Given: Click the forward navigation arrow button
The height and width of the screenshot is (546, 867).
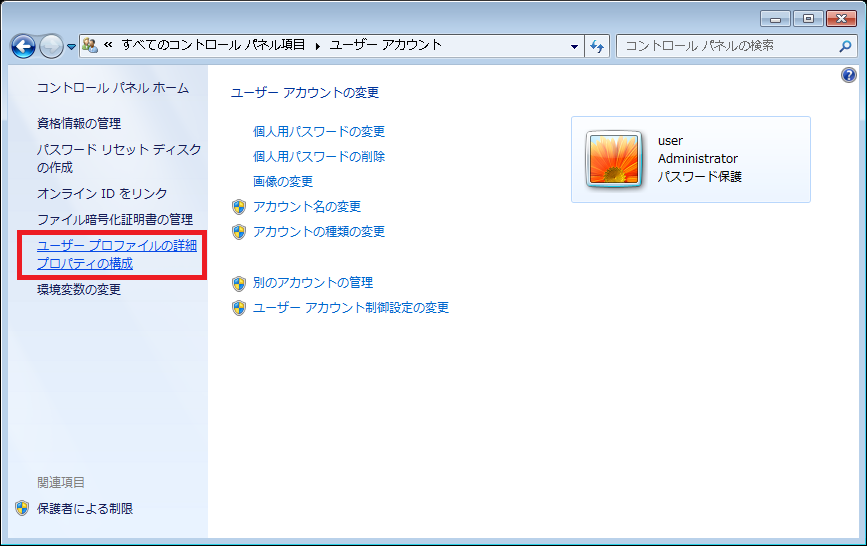Looking at the screenshot, I should click(x=51, y=46).
